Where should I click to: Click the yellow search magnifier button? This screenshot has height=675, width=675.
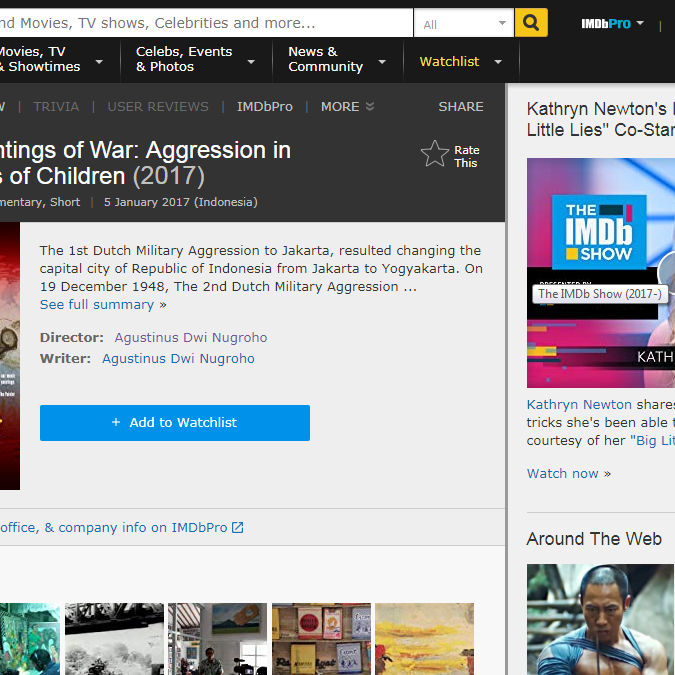tap(531, 23)
